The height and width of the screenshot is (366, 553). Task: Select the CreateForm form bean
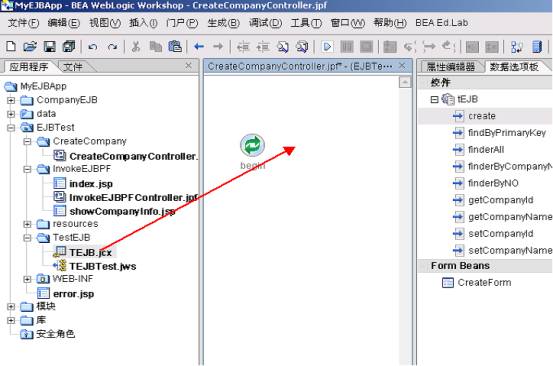(484, 282)
